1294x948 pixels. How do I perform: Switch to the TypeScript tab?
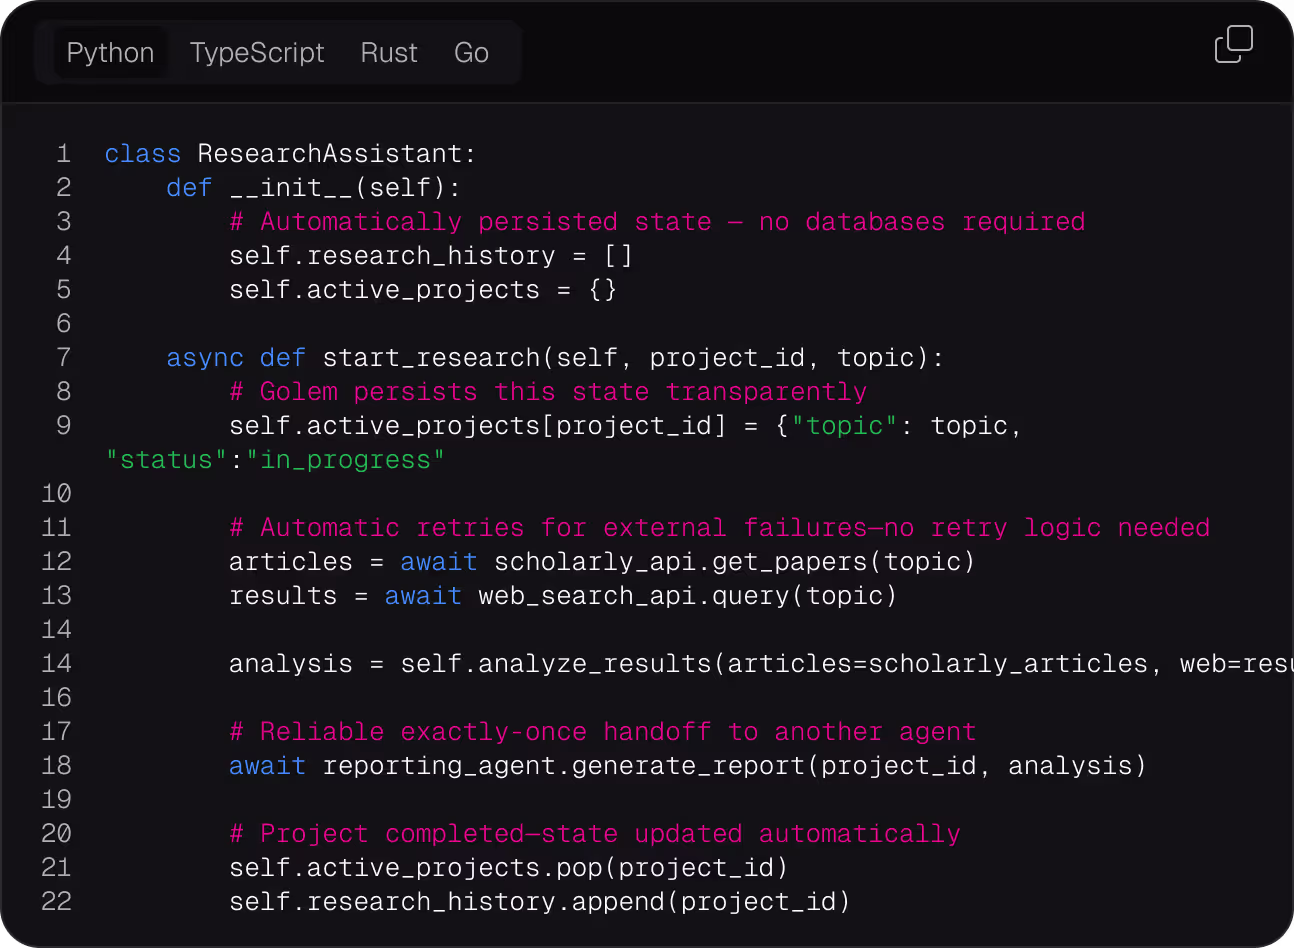point(257,53)
